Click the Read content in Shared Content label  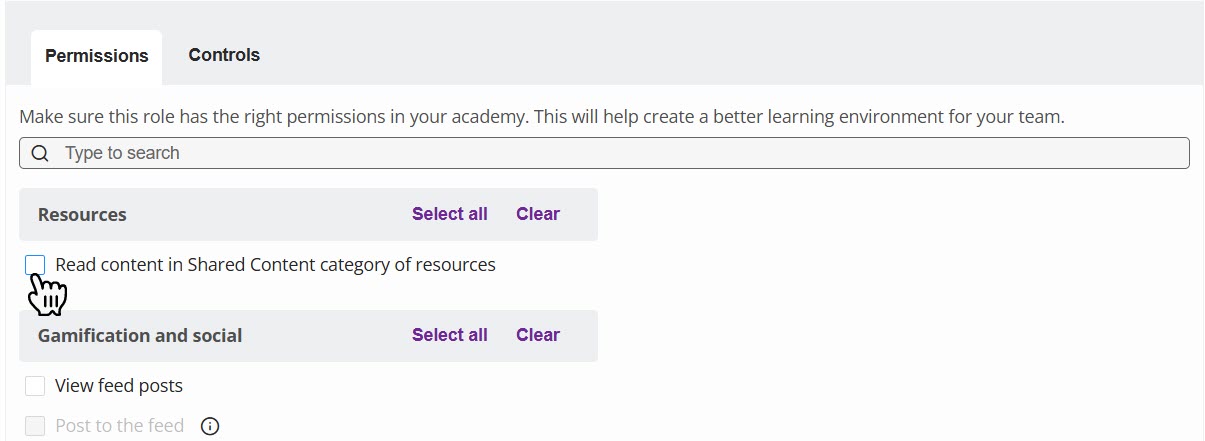coord(275,265)
